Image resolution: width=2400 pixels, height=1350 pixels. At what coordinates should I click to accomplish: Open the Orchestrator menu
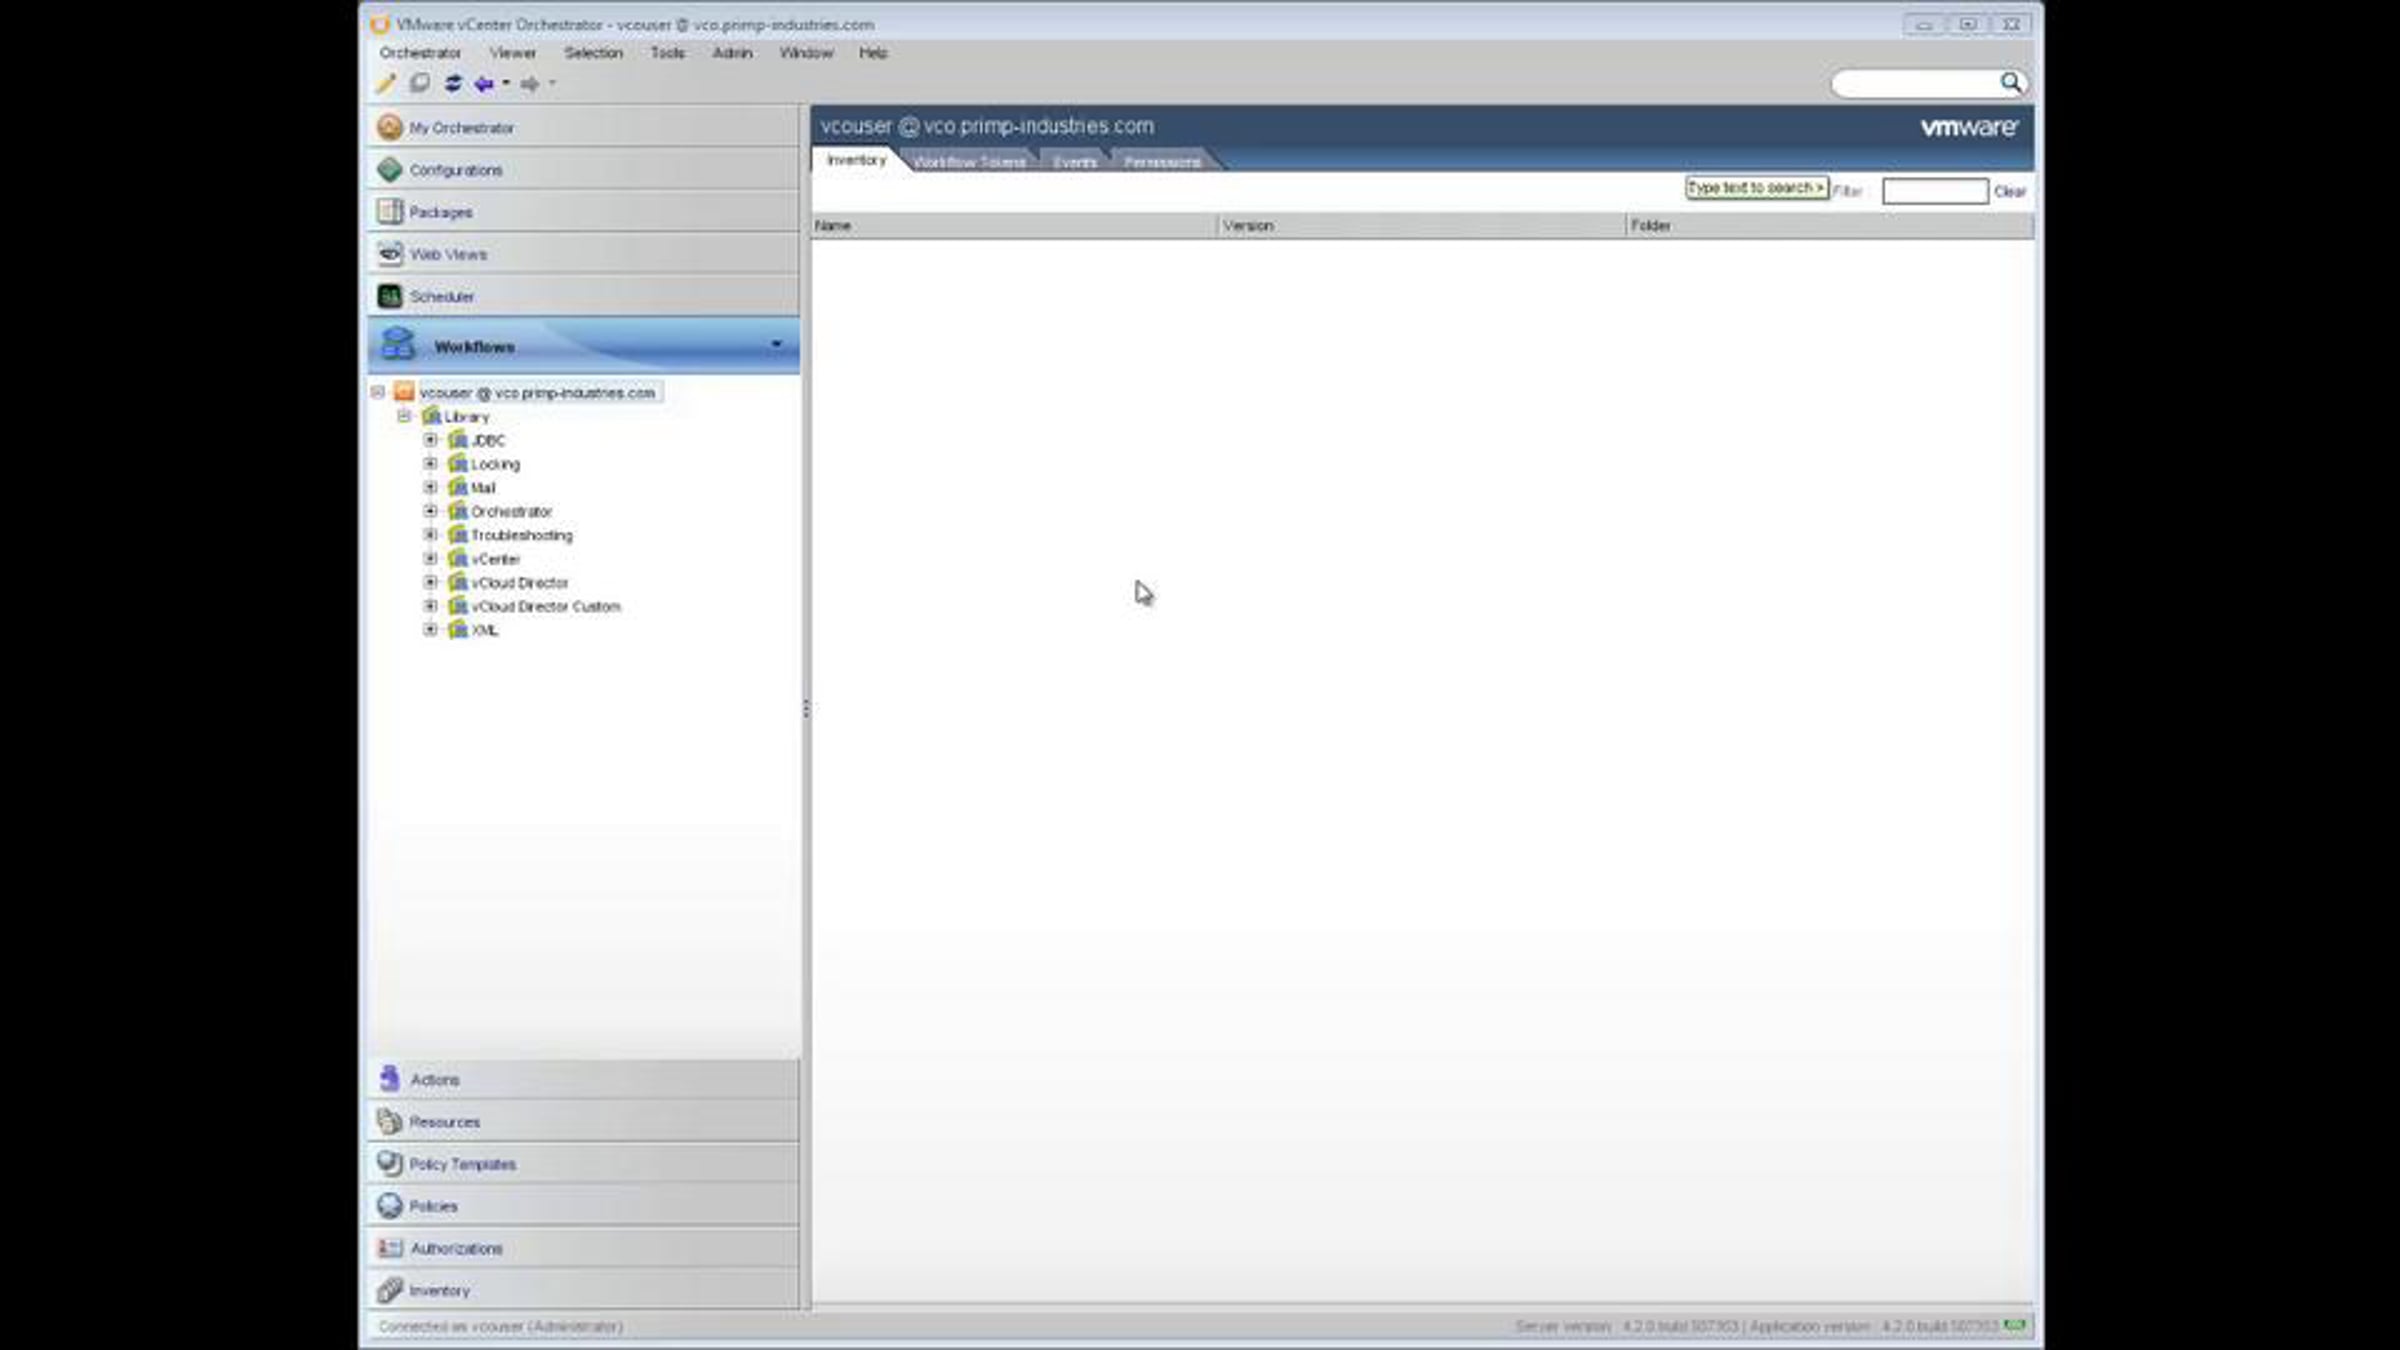tap(420, 53)
